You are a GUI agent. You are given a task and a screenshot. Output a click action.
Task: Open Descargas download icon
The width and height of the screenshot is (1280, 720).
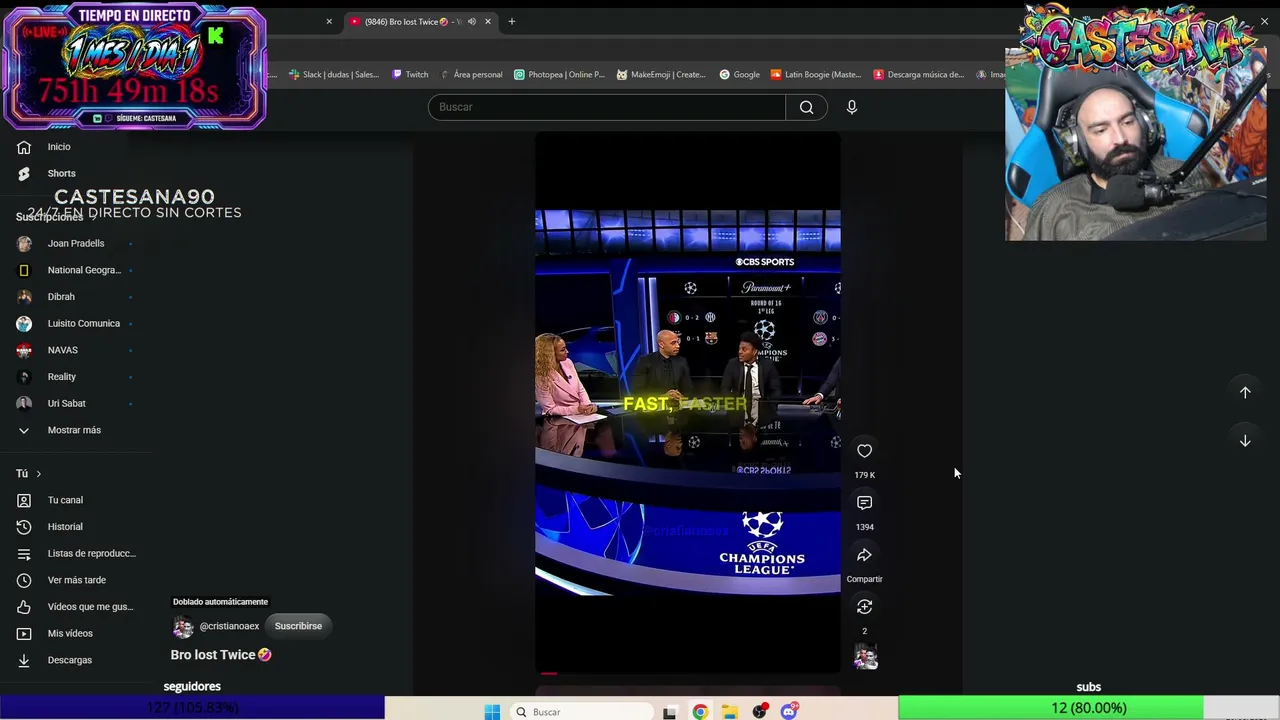coord(24,660)
